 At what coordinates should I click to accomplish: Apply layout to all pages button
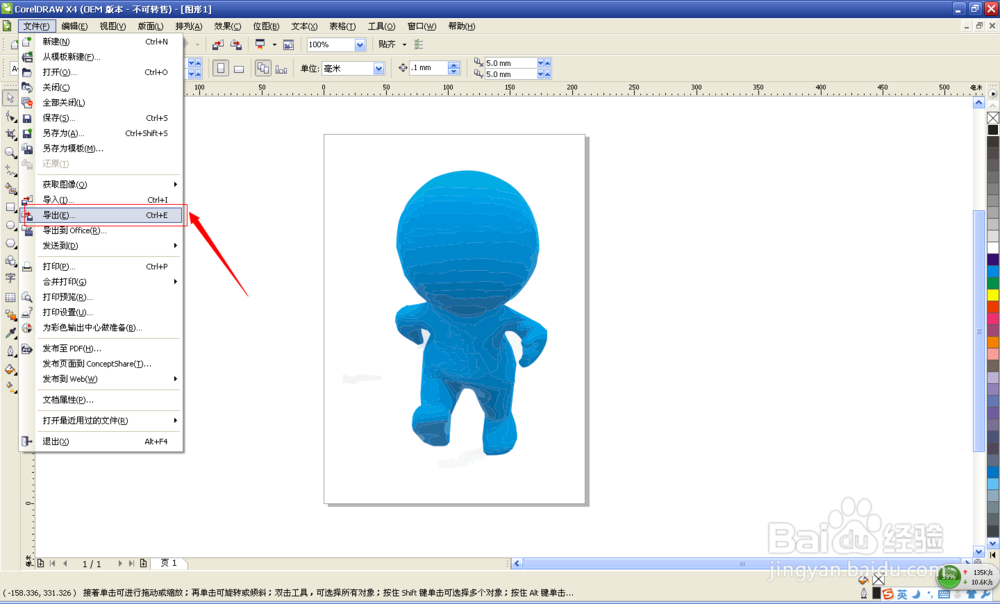click(x=263, y=68)
